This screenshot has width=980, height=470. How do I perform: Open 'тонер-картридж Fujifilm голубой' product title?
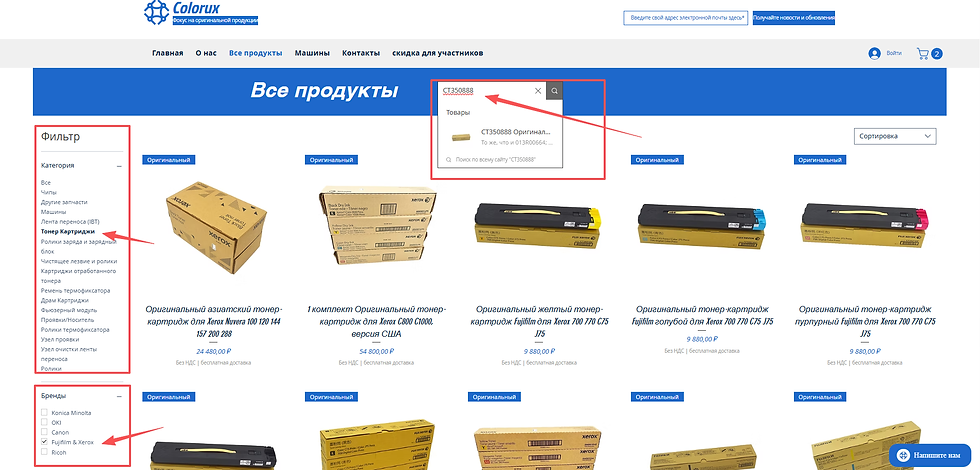(x=702, y=315)
